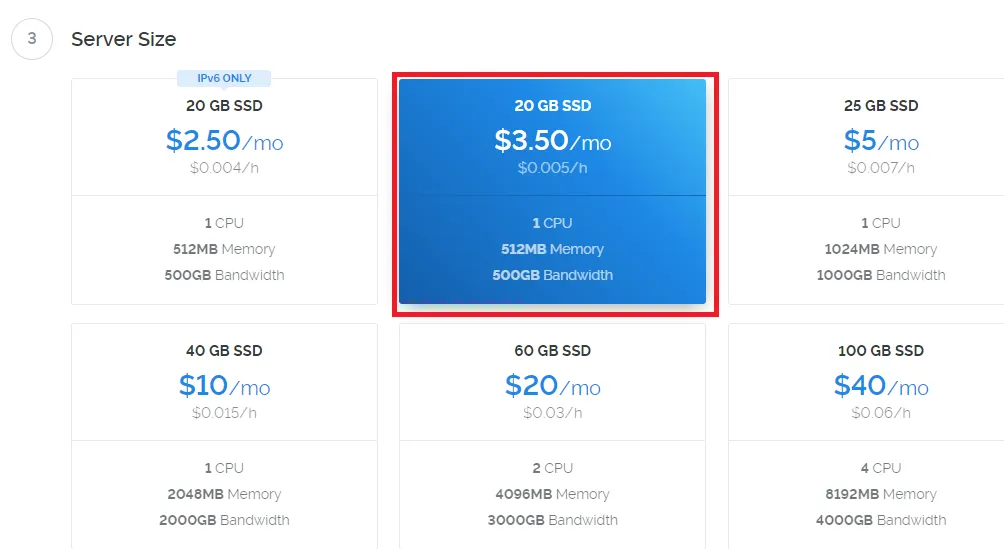Click the IPv6 ONLY badge
This screenshot has height=549, width=1004.
tap(224, 78)
